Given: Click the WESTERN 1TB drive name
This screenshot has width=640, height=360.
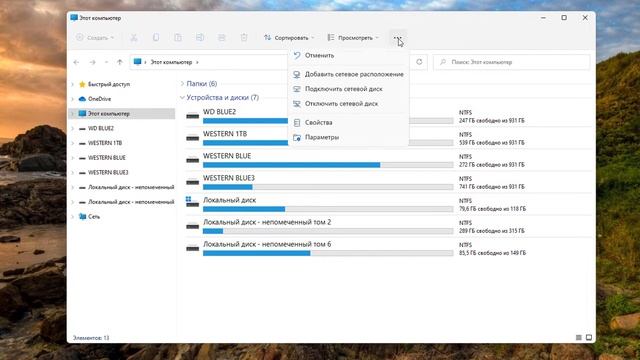Looking at the screenshot, I should [x=225, y=134].
